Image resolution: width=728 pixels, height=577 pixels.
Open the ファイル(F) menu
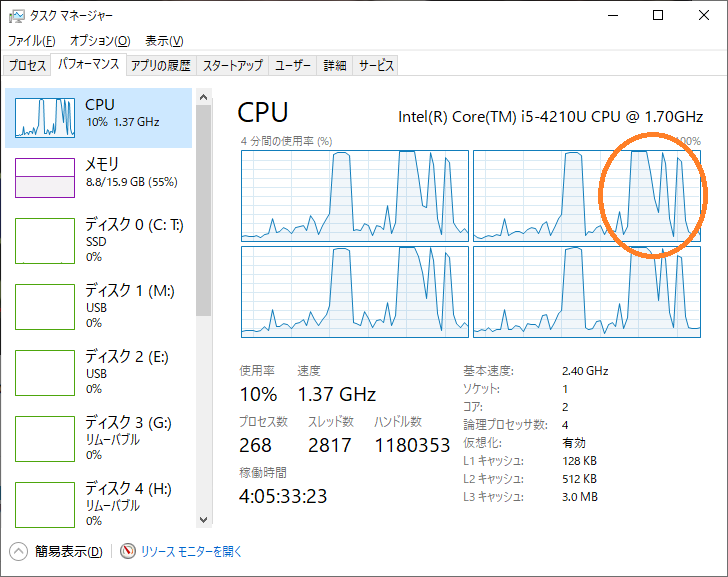[32, 41]
